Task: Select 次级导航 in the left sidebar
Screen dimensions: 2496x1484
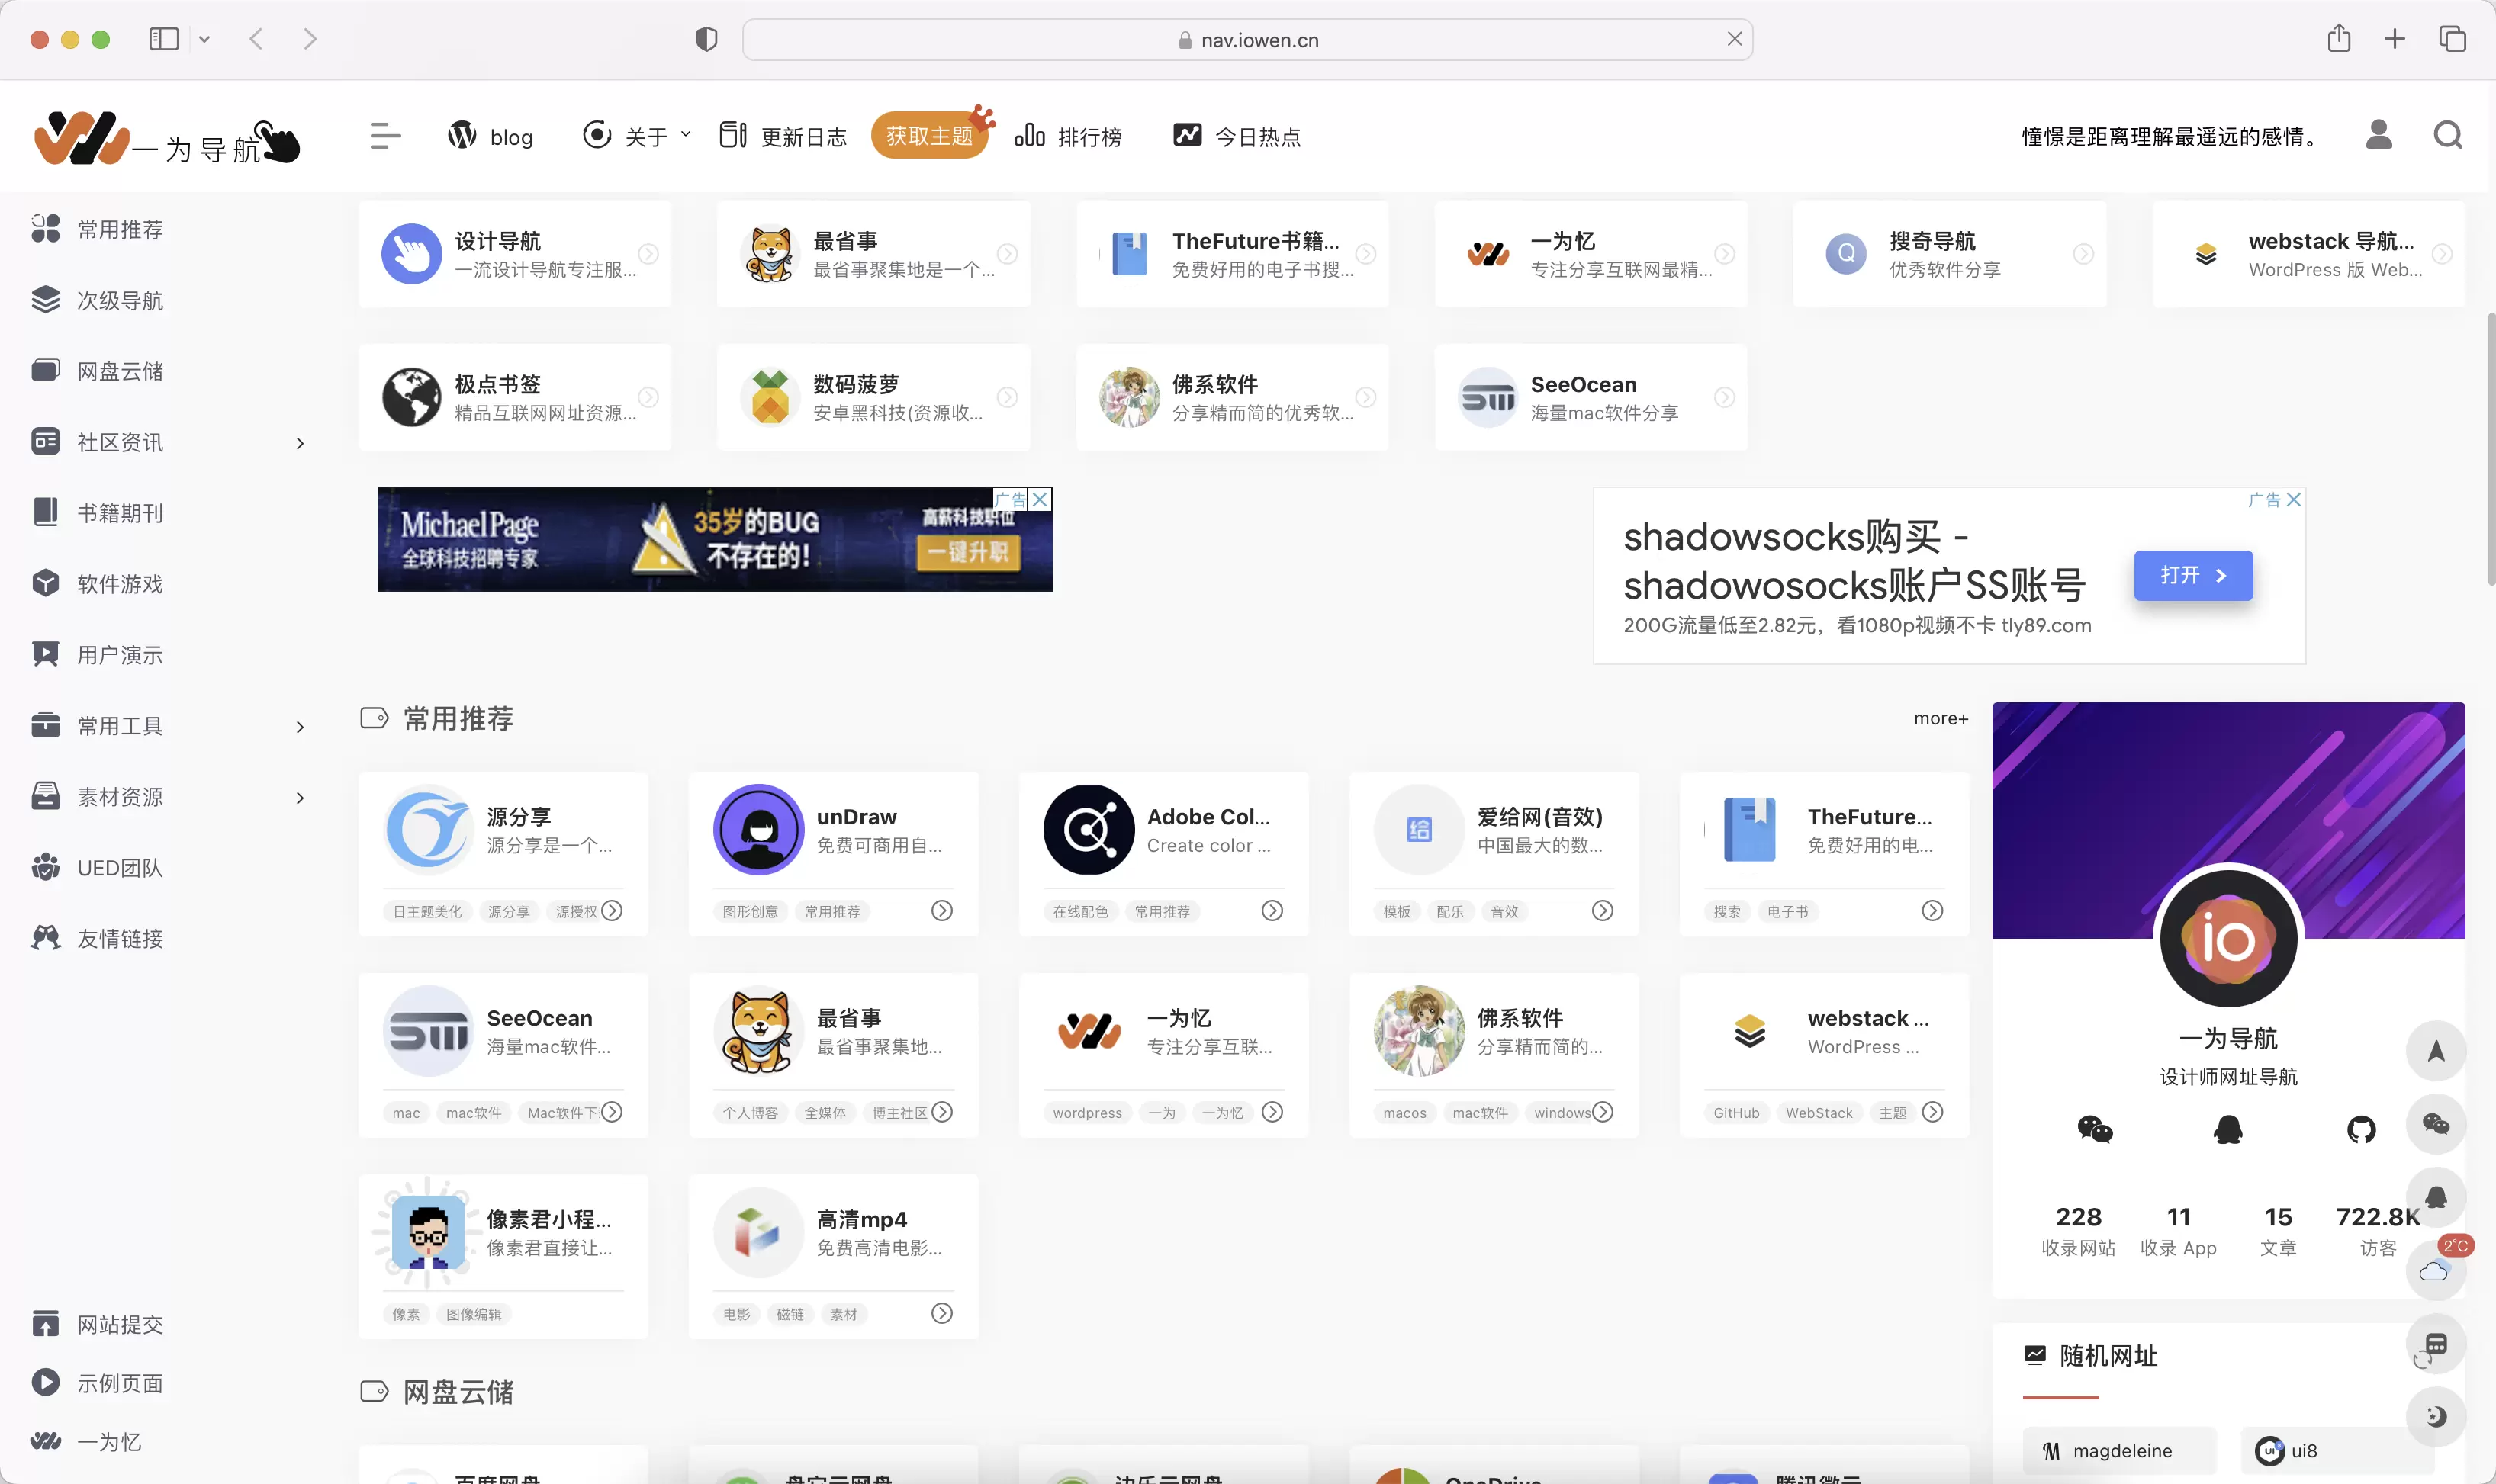Action: 97,300
